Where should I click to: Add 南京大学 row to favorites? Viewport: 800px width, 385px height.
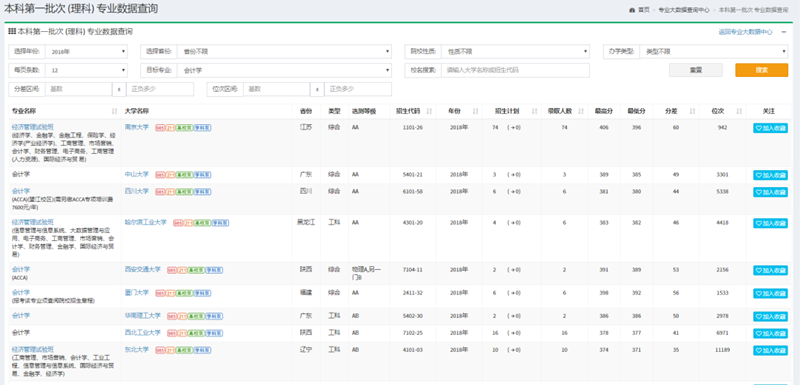[x=770, y=128]
